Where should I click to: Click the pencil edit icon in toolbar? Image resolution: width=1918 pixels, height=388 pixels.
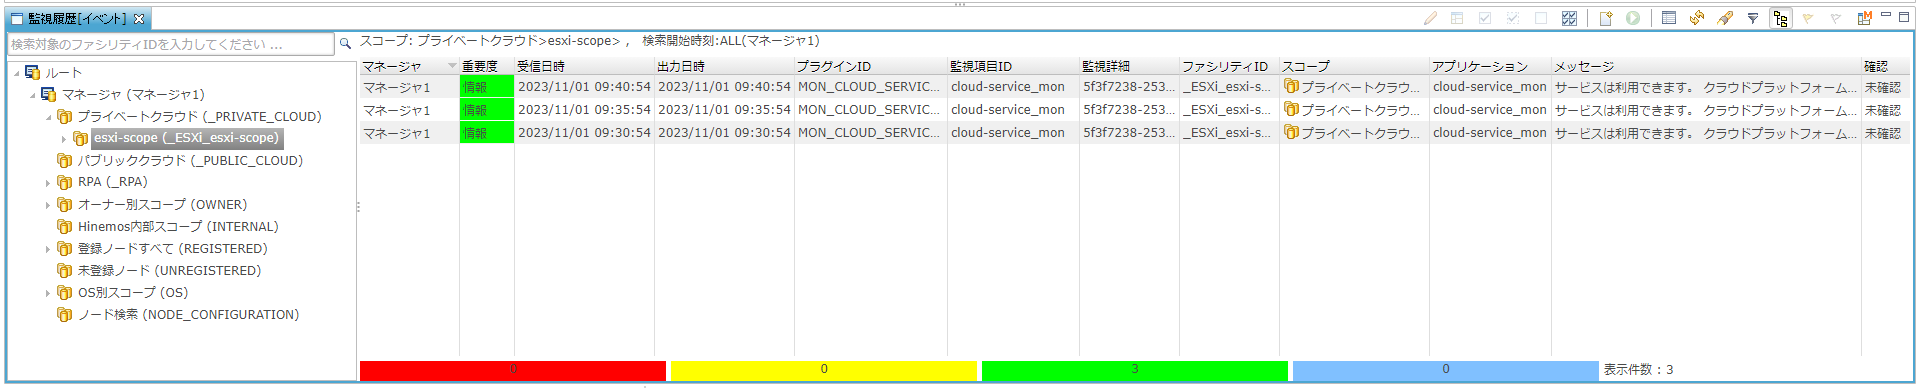click(x=1430, y=18)
